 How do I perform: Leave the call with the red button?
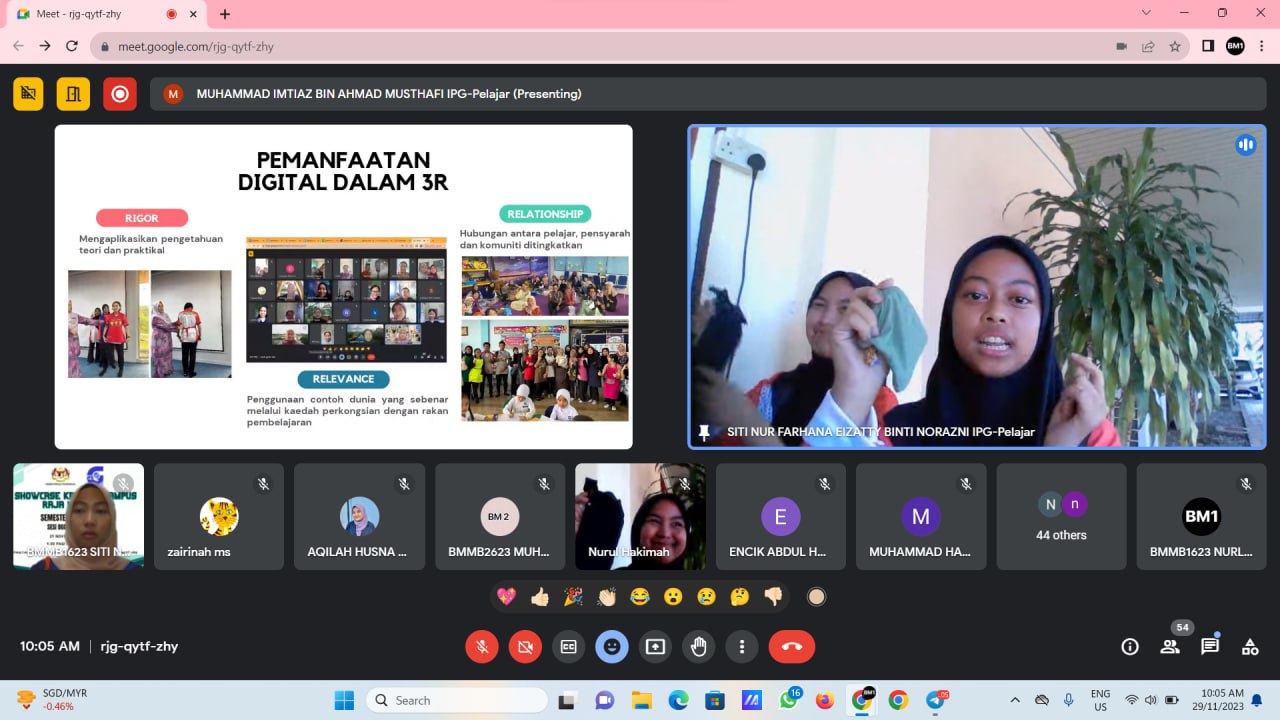click(x=791, y=647)
